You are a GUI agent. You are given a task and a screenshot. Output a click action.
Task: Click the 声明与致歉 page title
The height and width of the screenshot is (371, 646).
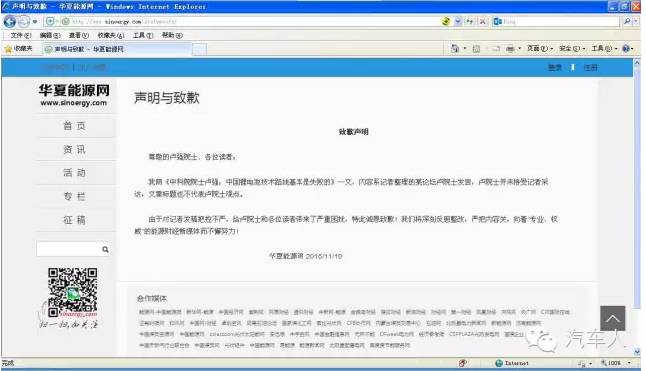(x=167, y=98)
